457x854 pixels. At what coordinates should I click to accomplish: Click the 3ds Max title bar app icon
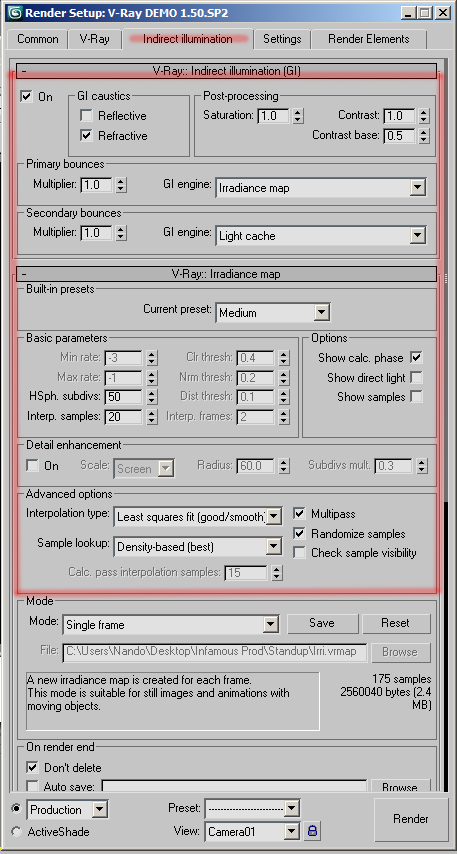point(15,12)
